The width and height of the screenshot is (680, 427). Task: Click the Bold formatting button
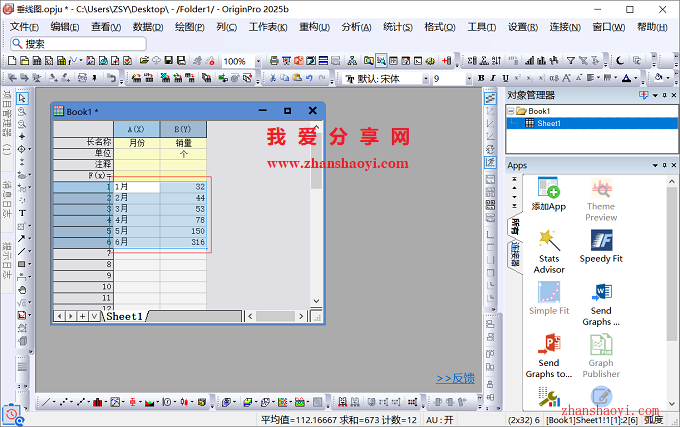[x=481, y=78]
